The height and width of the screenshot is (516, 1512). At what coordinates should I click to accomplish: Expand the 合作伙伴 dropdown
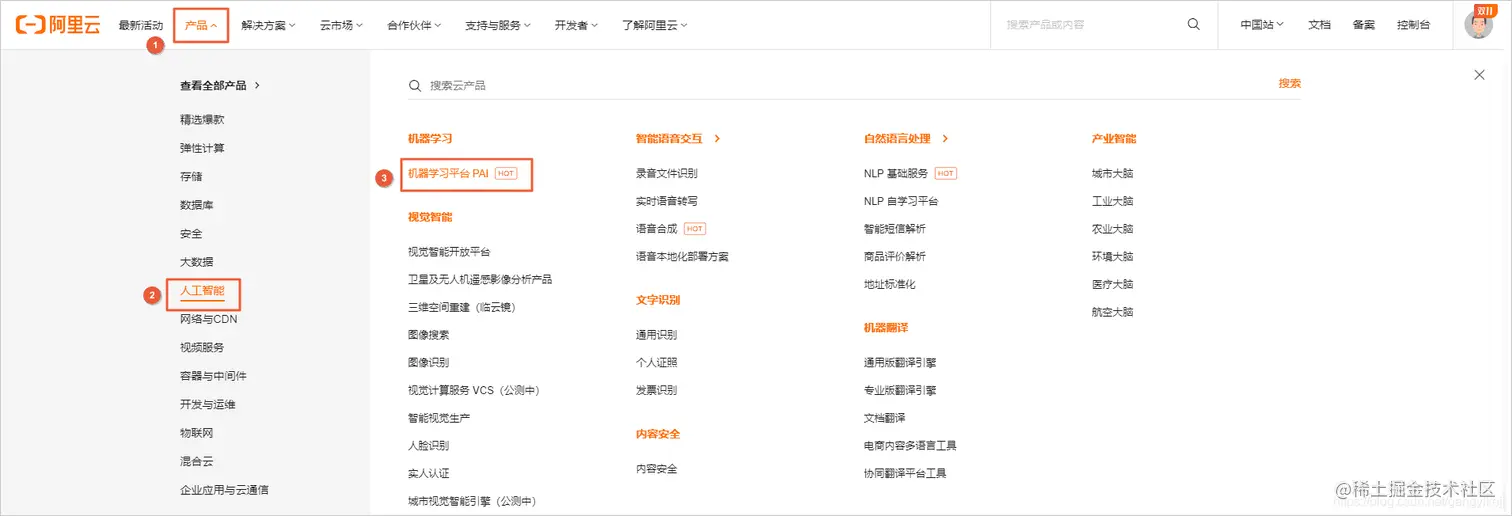click(414, 25)
